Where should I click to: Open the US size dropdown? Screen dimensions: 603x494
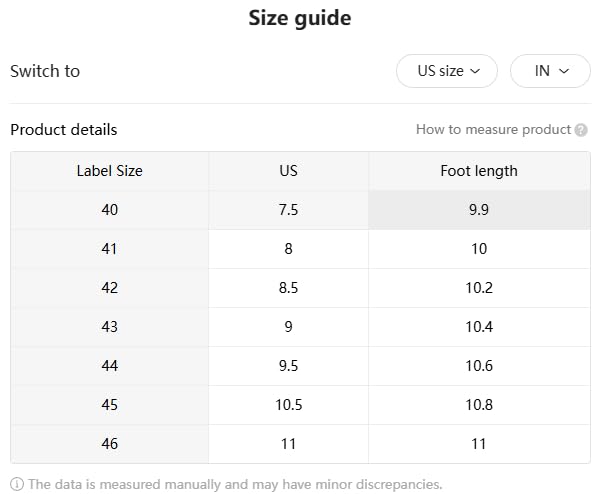point(447,71)
